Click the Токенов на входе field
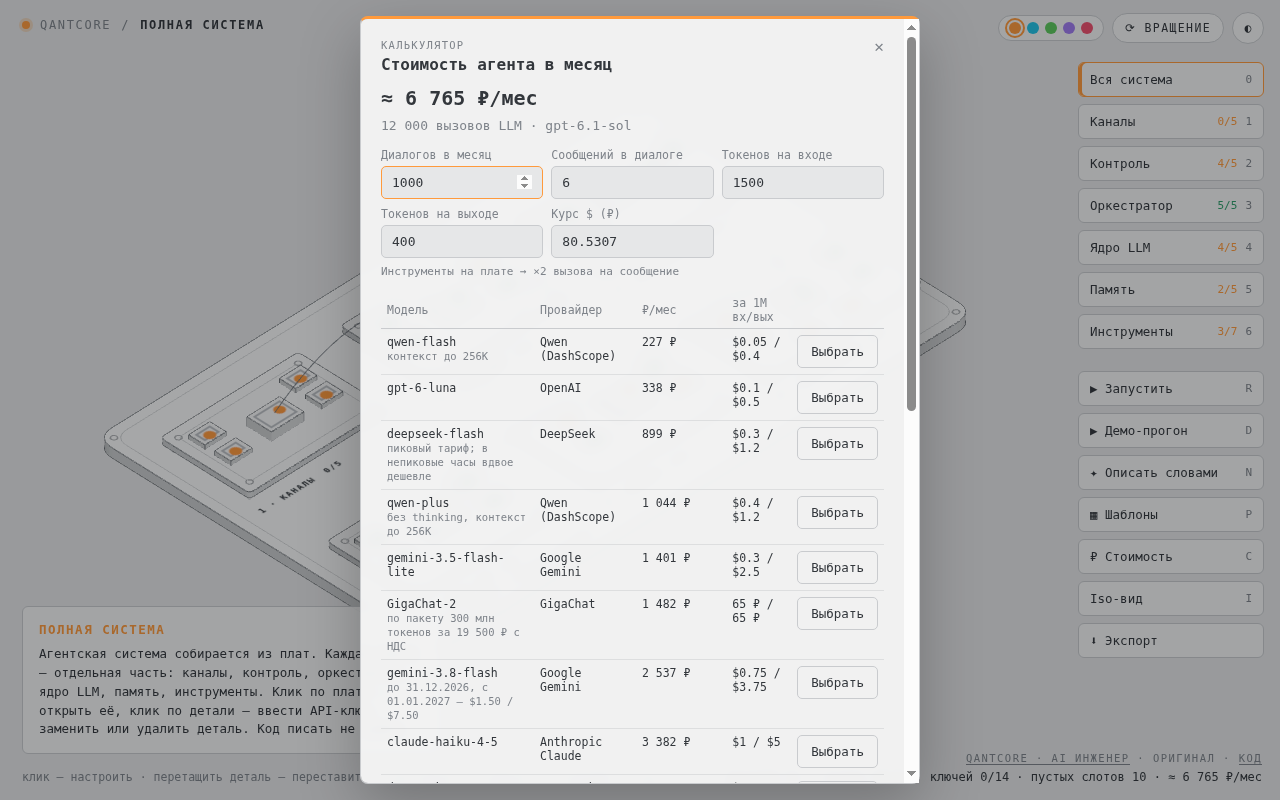Viewport: 1280px width, 800px height. 803,182
